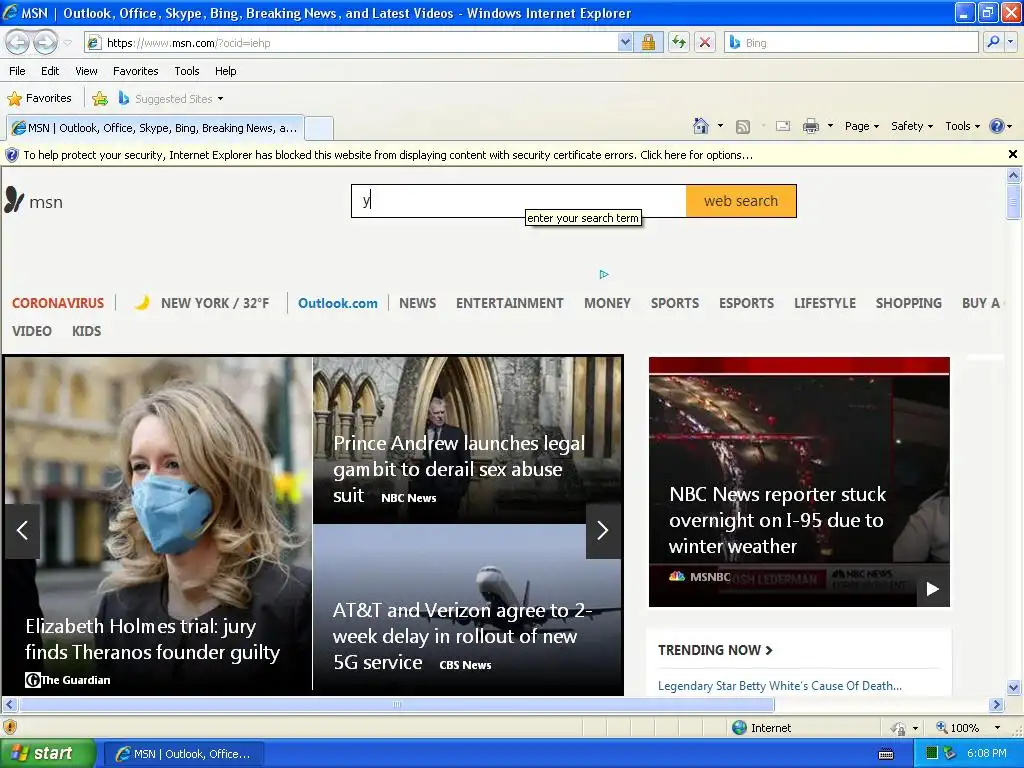
Task: Open the NEWS navigation link
Action: 417,303
